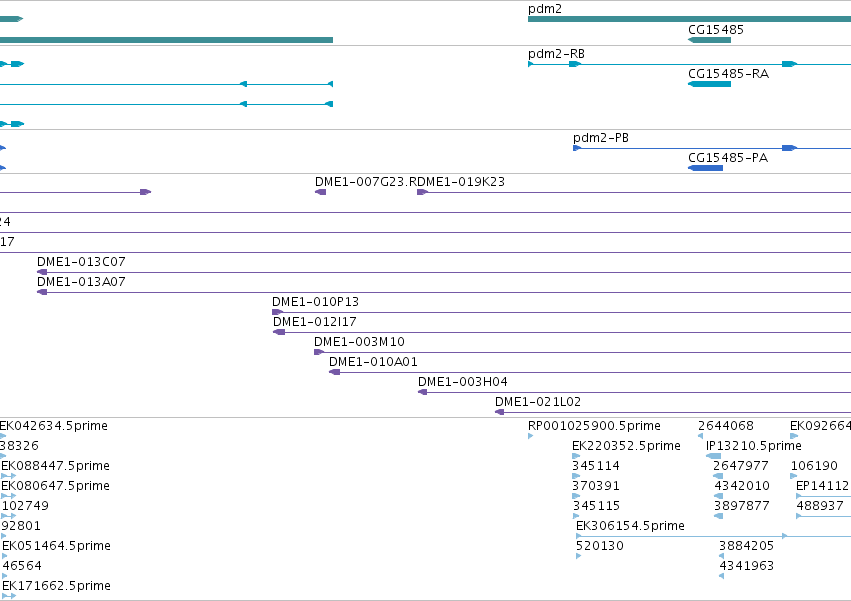Viewport: 851px width, 601px height.
Task: Click the EK171662.5prime label
Action: pyautogui.click(x=56, y=586)
